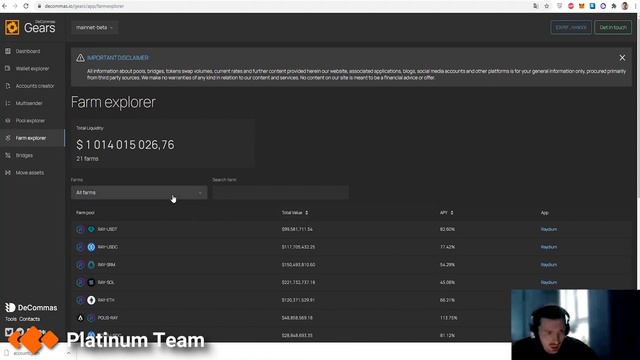Open the Chrome profile avatar

pos(624,6)
